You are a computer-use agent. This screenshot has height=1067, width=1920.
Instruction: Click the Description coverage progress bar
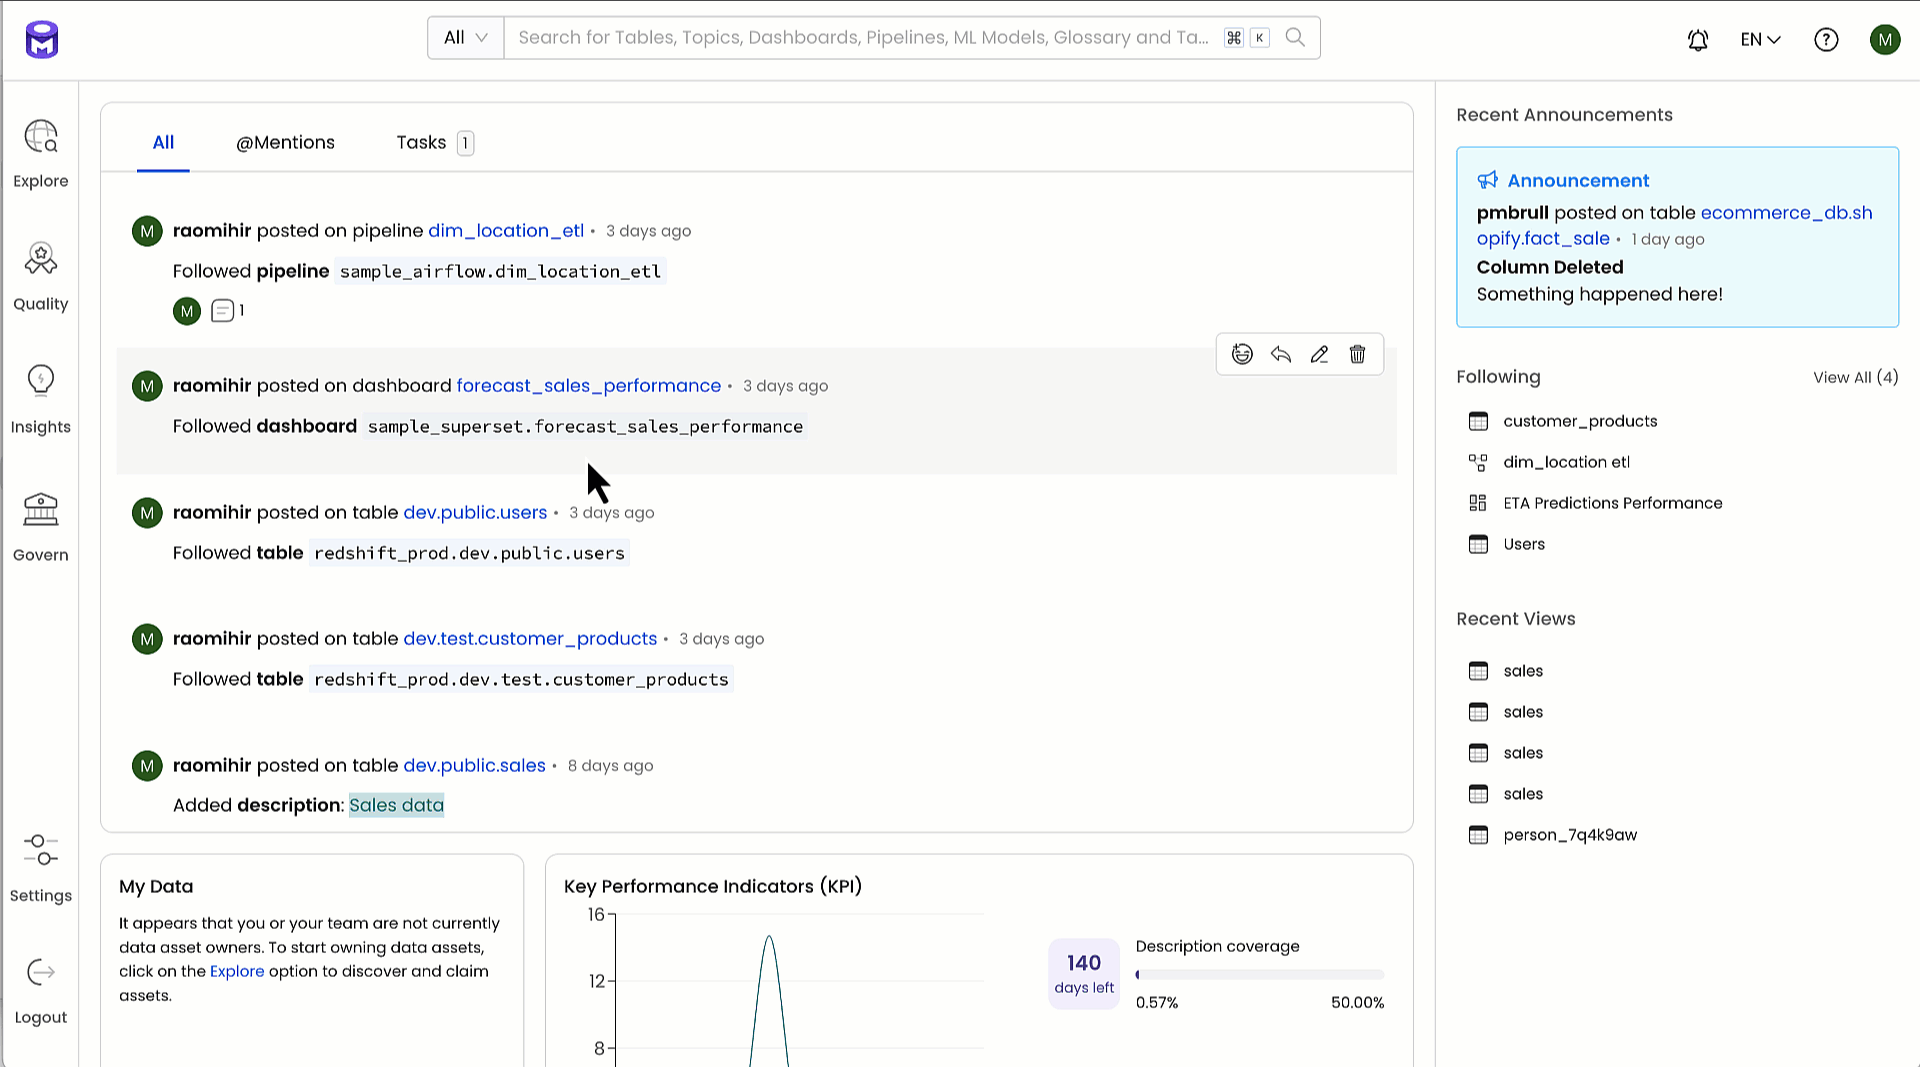click(x=1259, y=975)
